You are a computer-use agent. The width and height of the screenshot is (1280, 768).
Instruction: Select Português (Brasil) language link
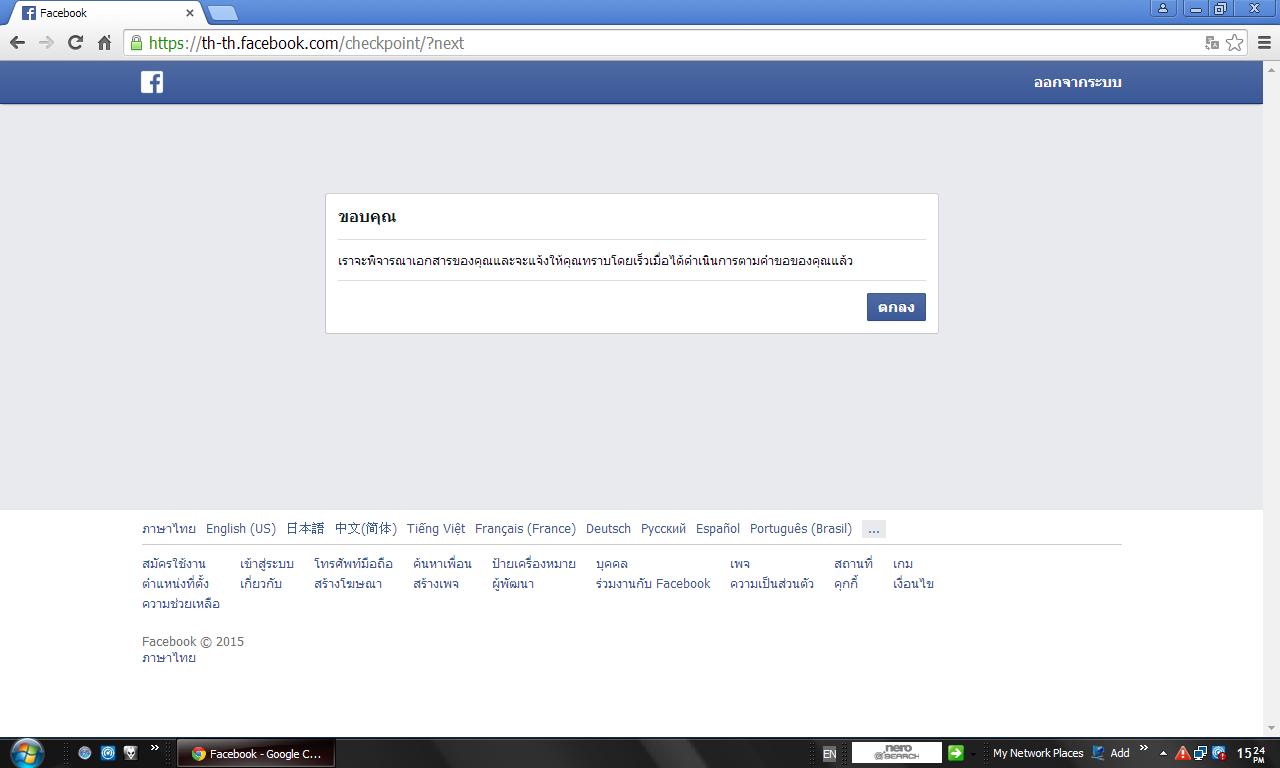click(801, 529)
